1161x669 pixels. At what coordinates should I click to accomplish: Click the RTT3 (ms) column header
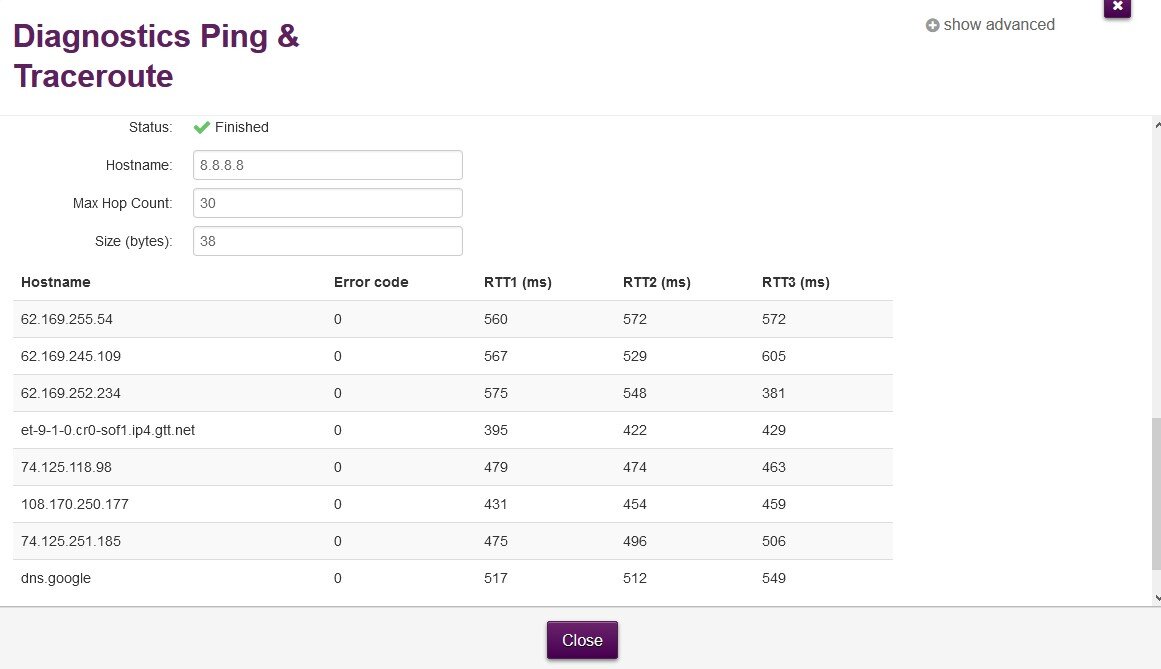795,282
